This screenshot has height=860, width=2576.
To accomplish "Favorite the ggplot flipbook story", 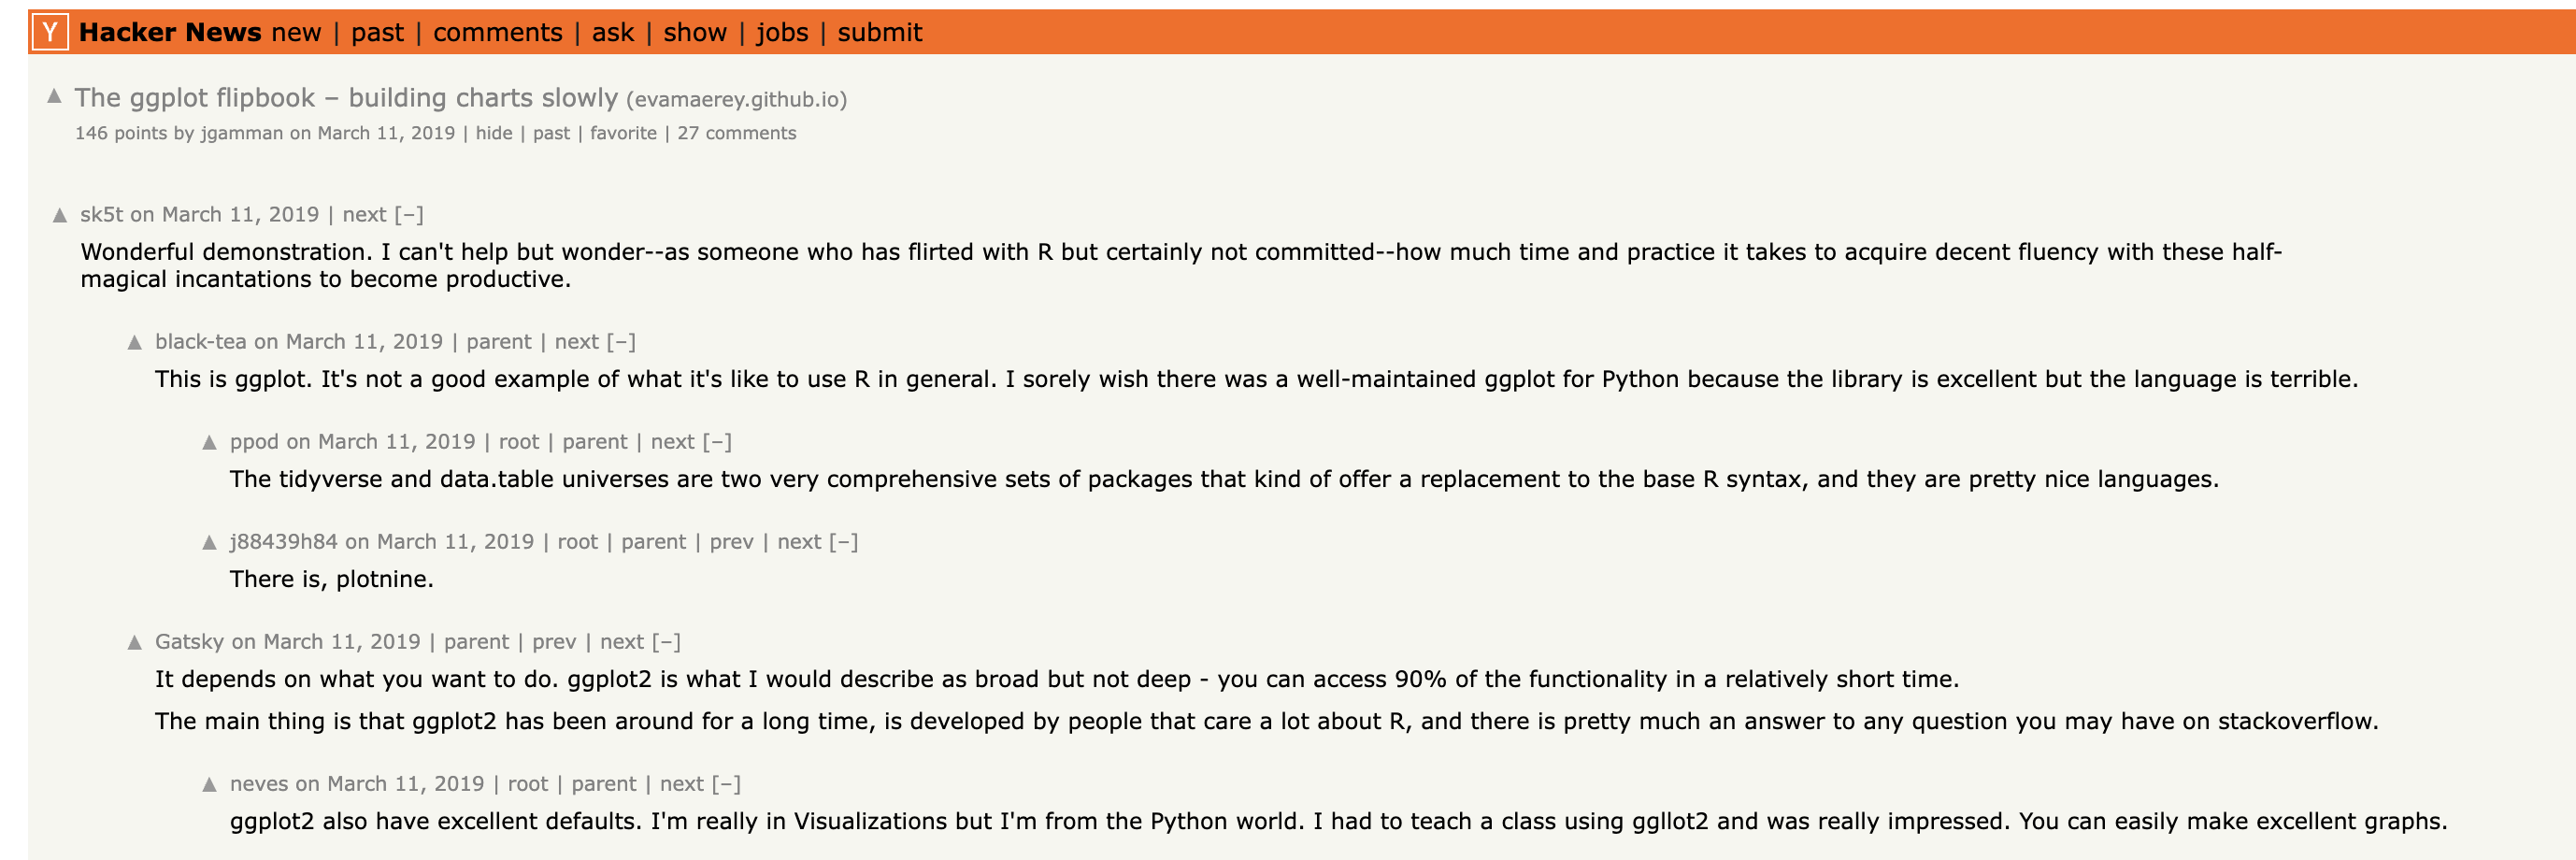I will pyautogui.click(x=623, y=133).
